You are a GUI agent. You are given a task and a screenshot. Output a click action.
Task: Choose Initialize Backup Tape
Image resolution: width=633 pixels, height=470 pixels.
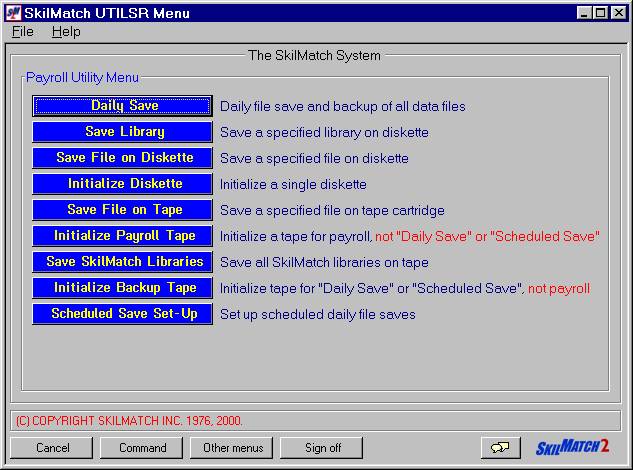pos(122,288)
